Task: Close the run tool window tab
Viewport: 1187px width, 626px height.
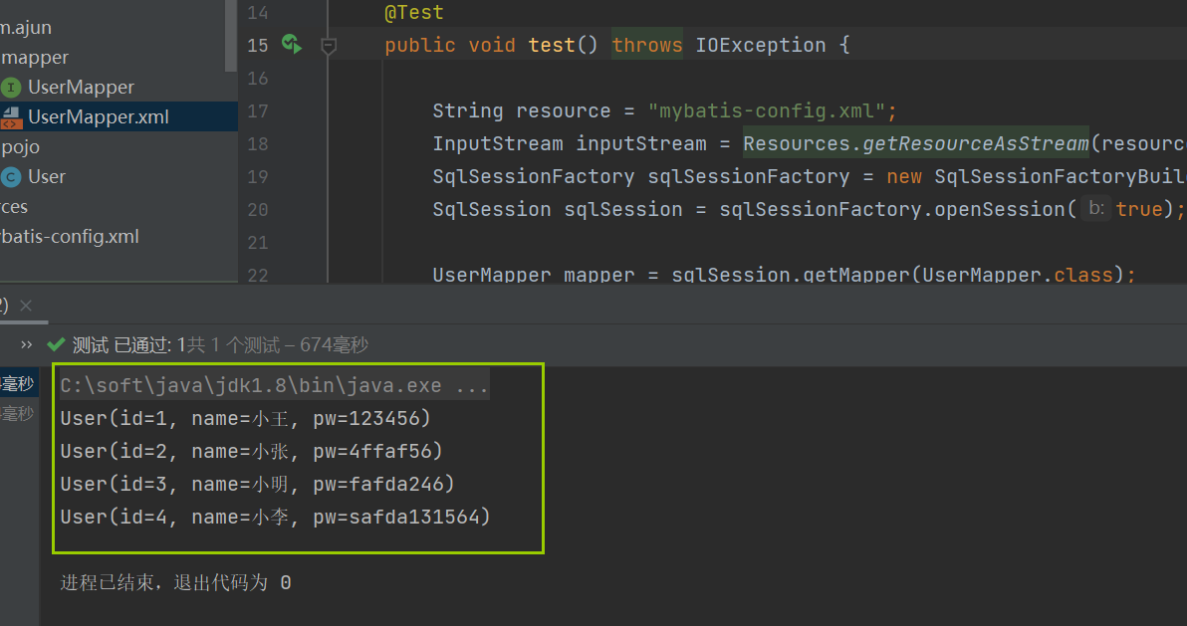Action: click(26, 305)
